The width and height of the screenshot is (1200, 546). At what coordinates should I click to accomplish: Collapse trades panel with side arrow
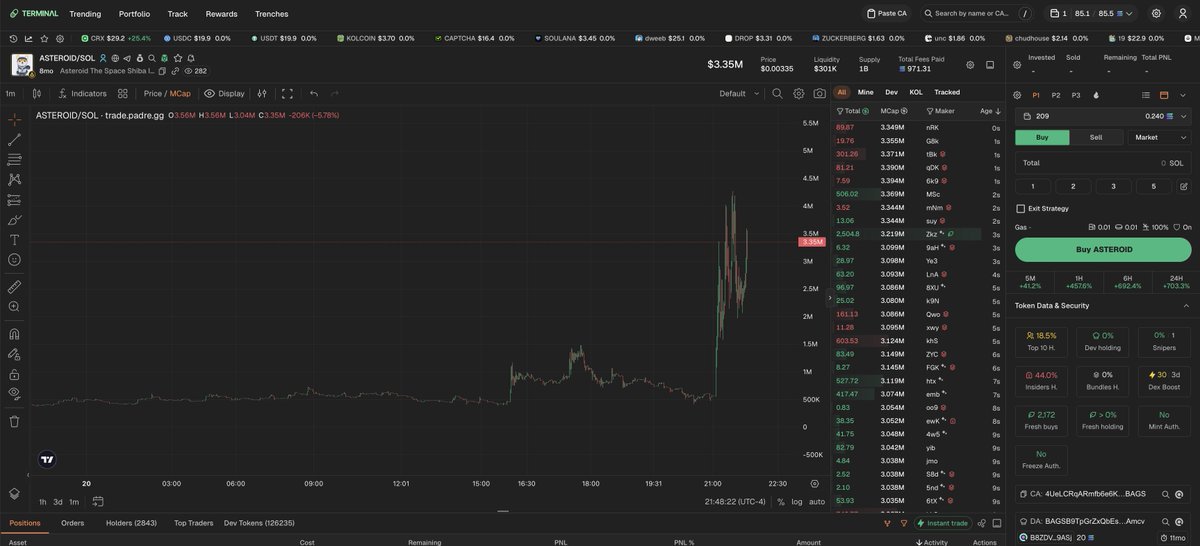click(828, 298)
